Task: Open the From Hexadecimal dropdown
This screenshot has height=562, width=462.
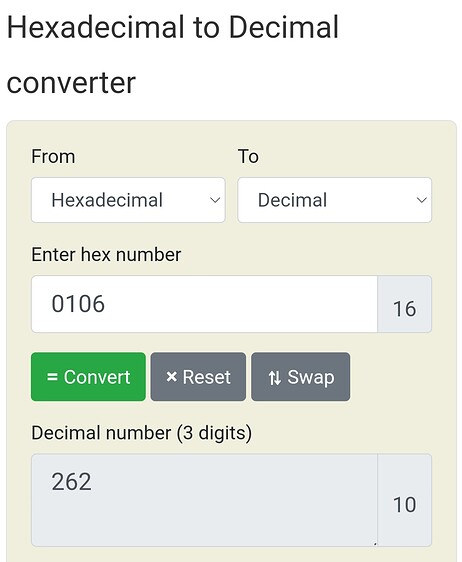Action: 128,200
